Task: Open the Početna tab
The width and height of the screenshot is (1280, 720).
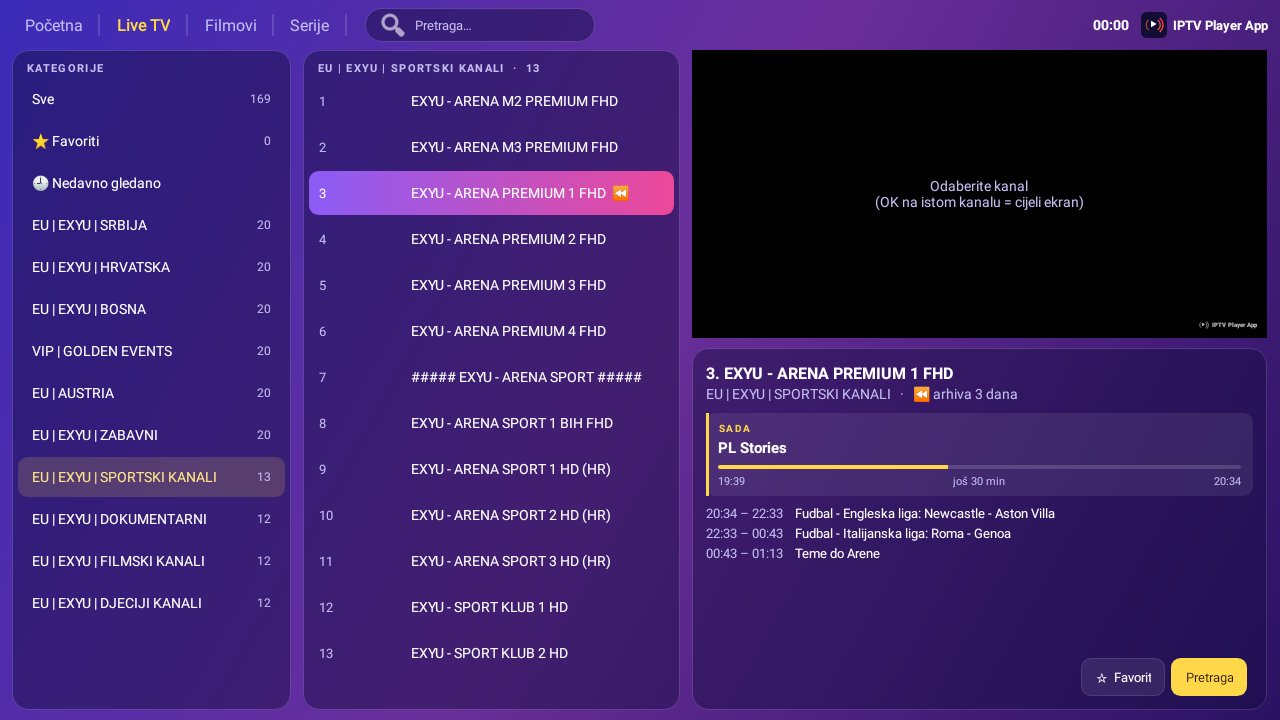Action: click(54, 25)
